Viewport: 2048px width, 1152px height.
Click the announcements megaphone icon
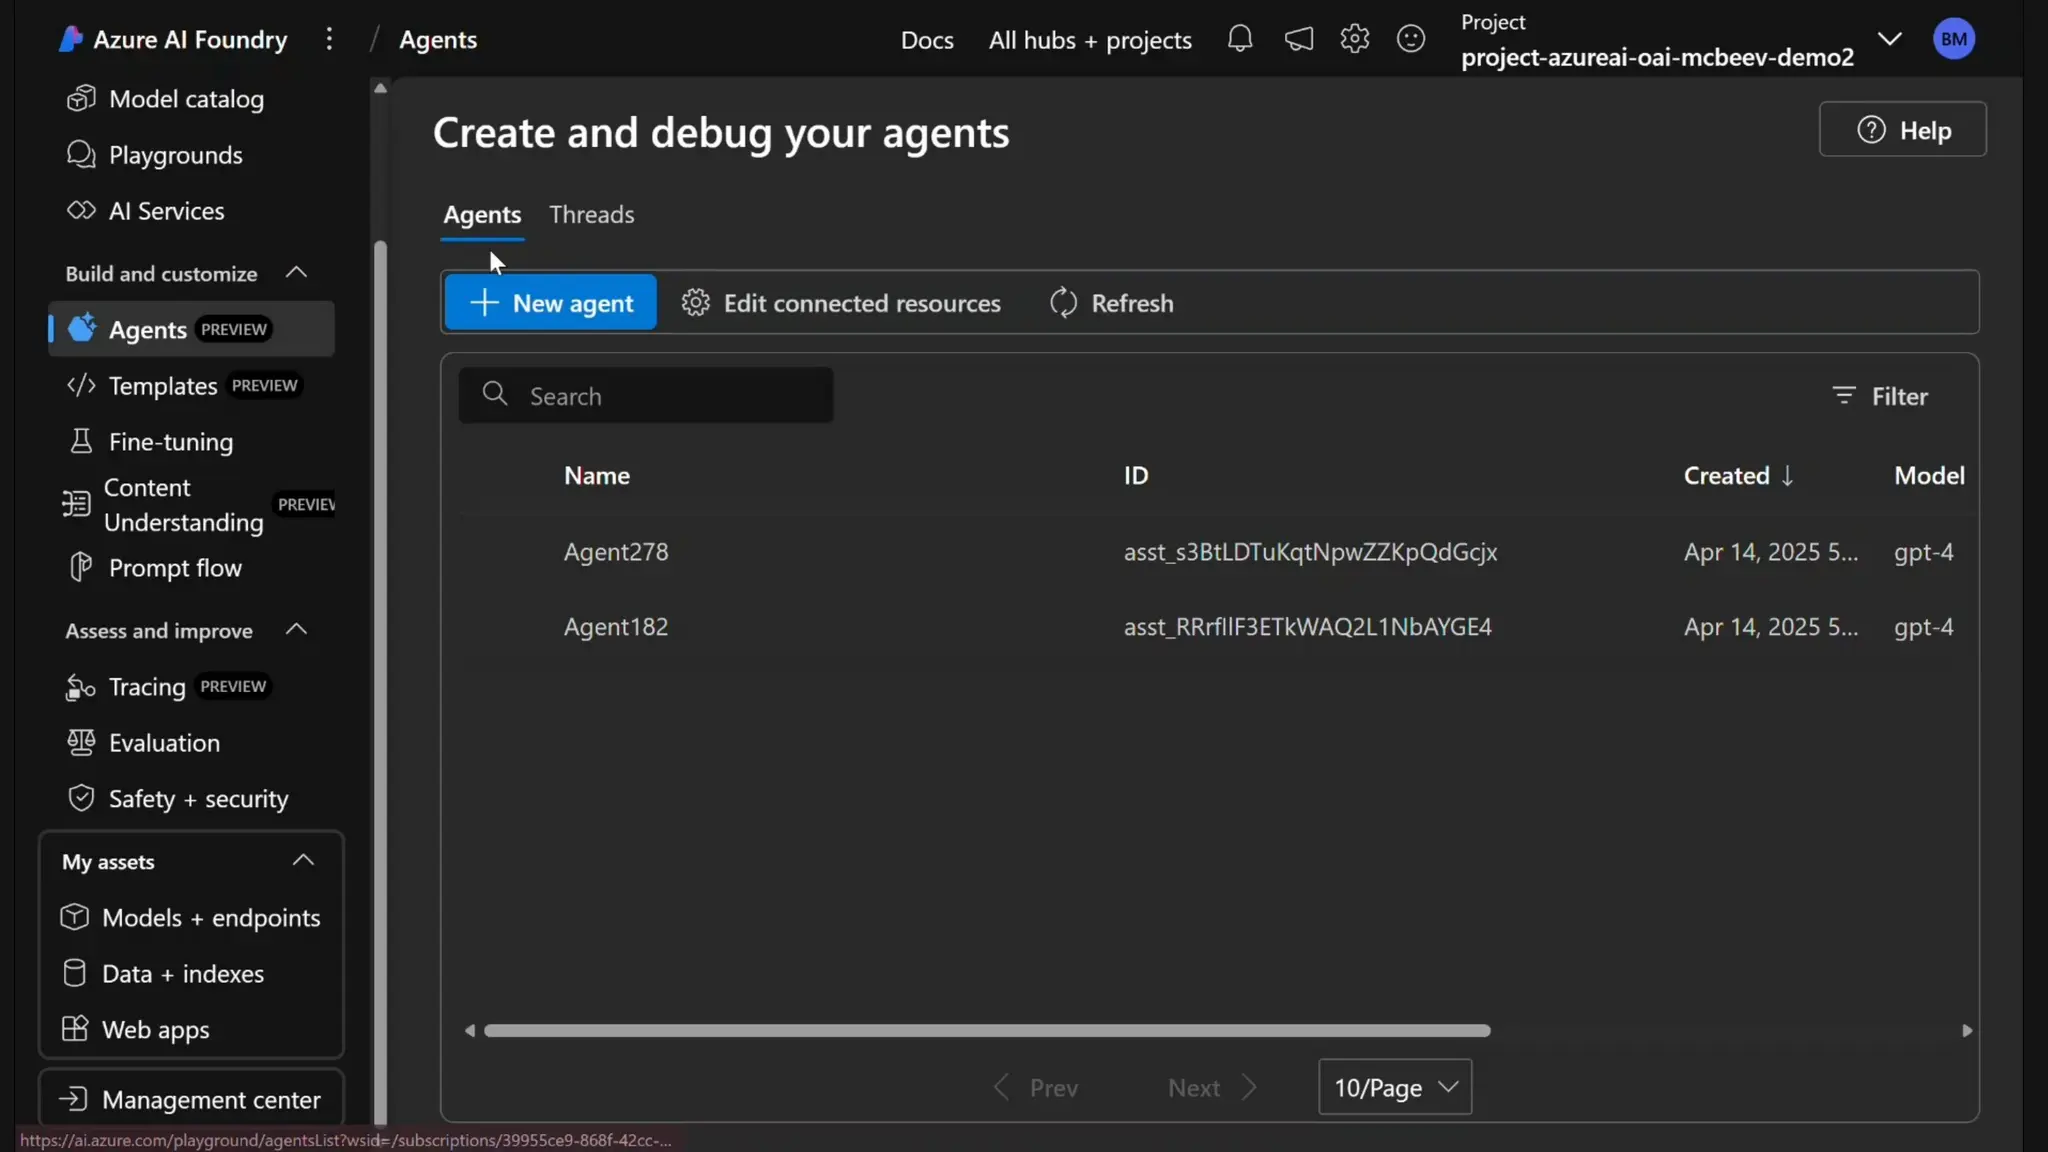[x=1298, y=39]
